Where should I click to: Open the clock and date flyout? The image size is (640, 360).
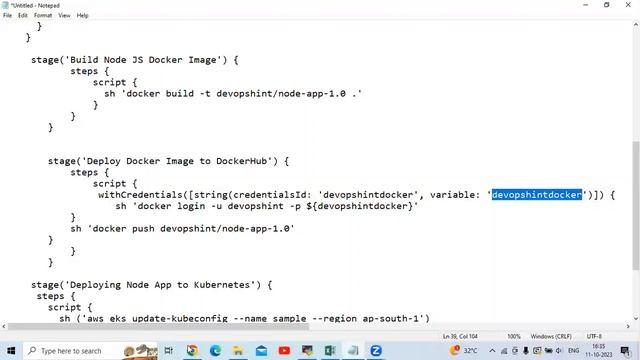coord(599,351)
